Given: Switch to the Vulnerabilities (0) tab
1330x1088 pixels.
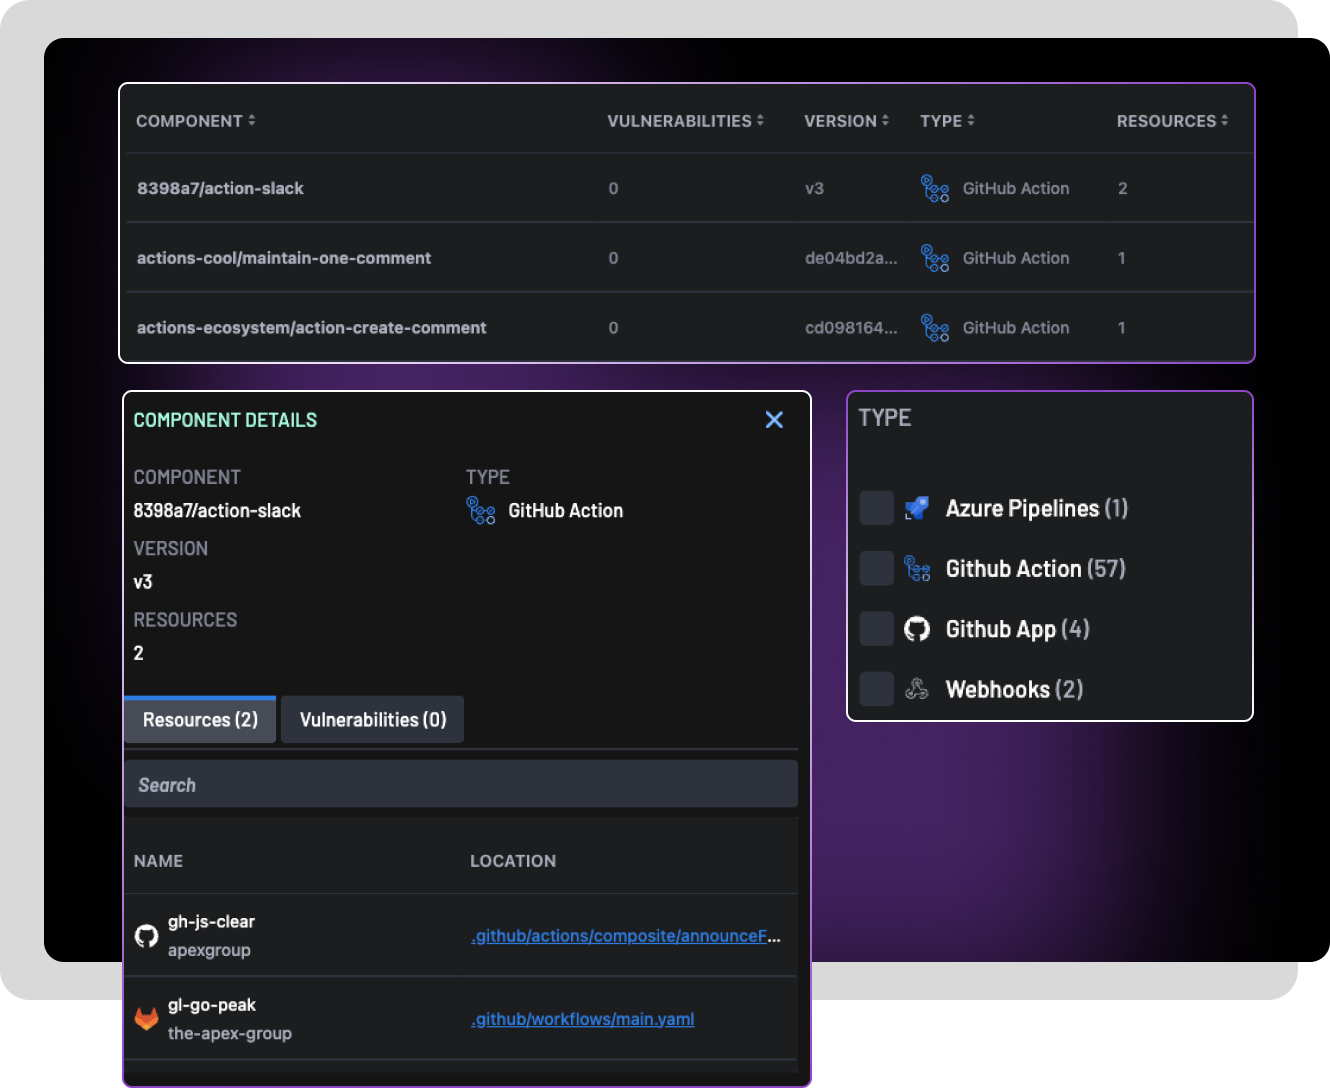Looking at the screenshot, I should (x=373, y=720).
